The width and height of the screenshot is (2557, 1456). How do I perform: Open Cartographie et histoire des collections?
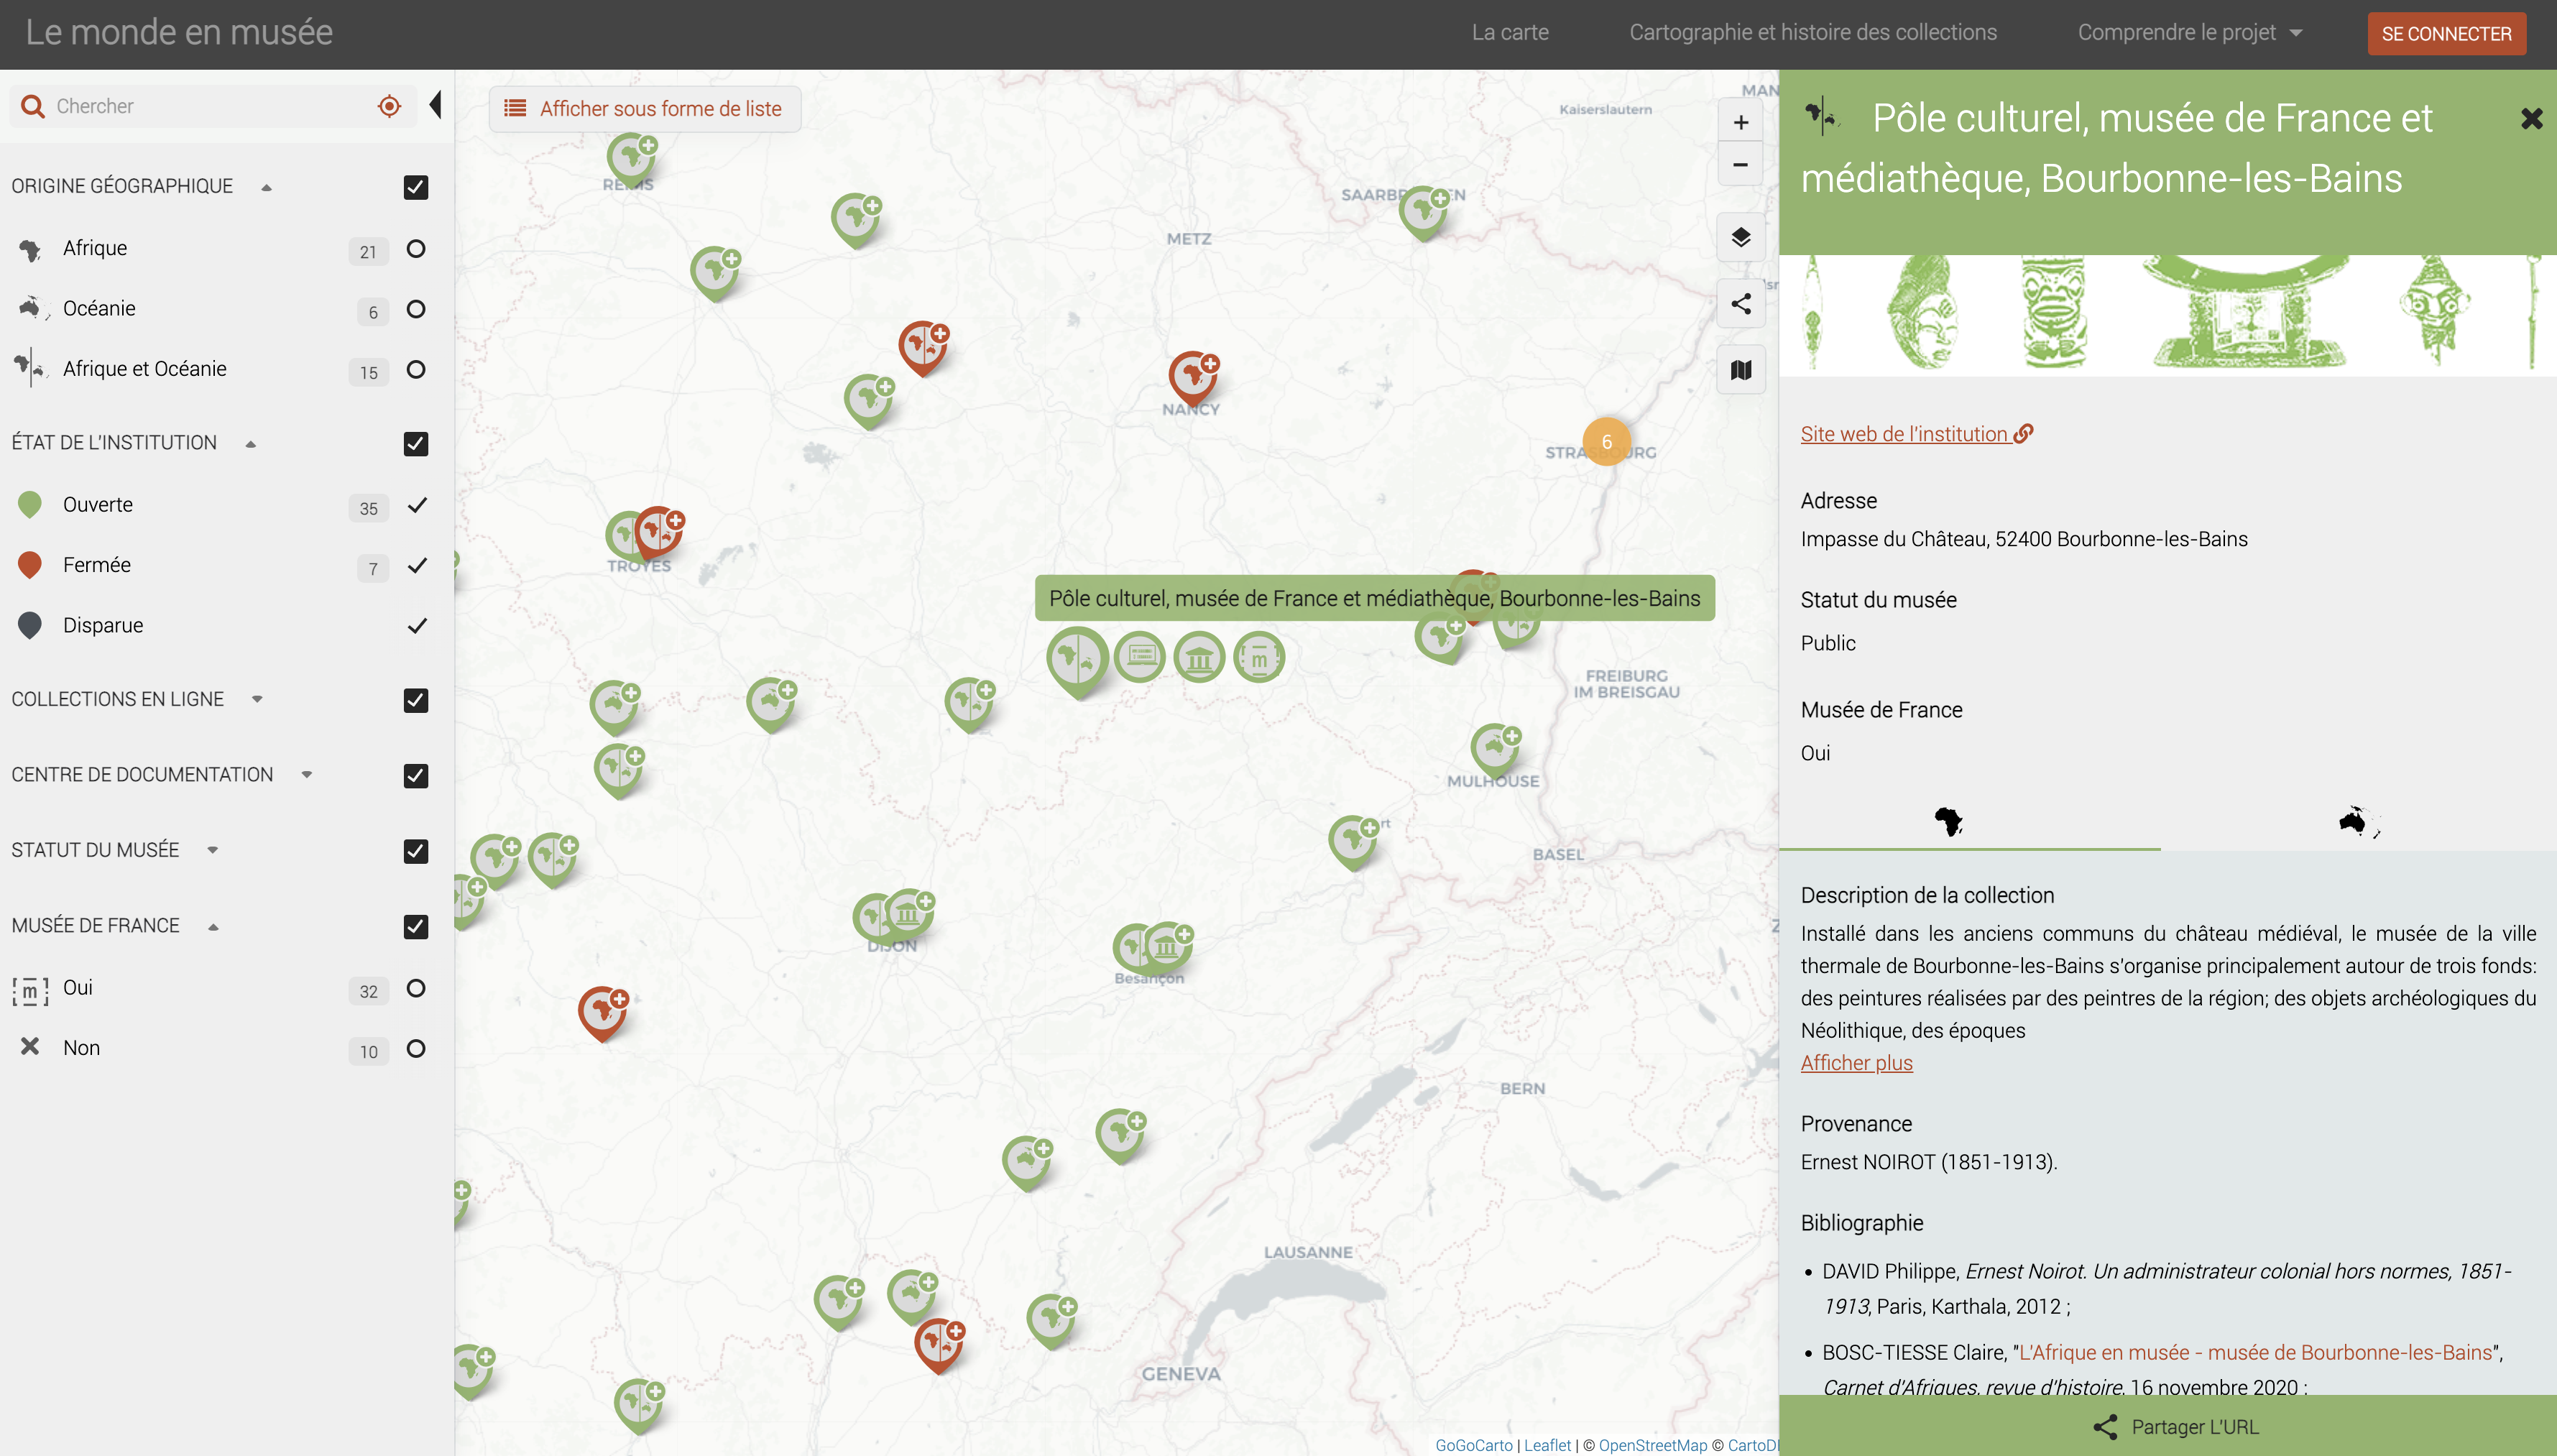(x=1812, y=33)
